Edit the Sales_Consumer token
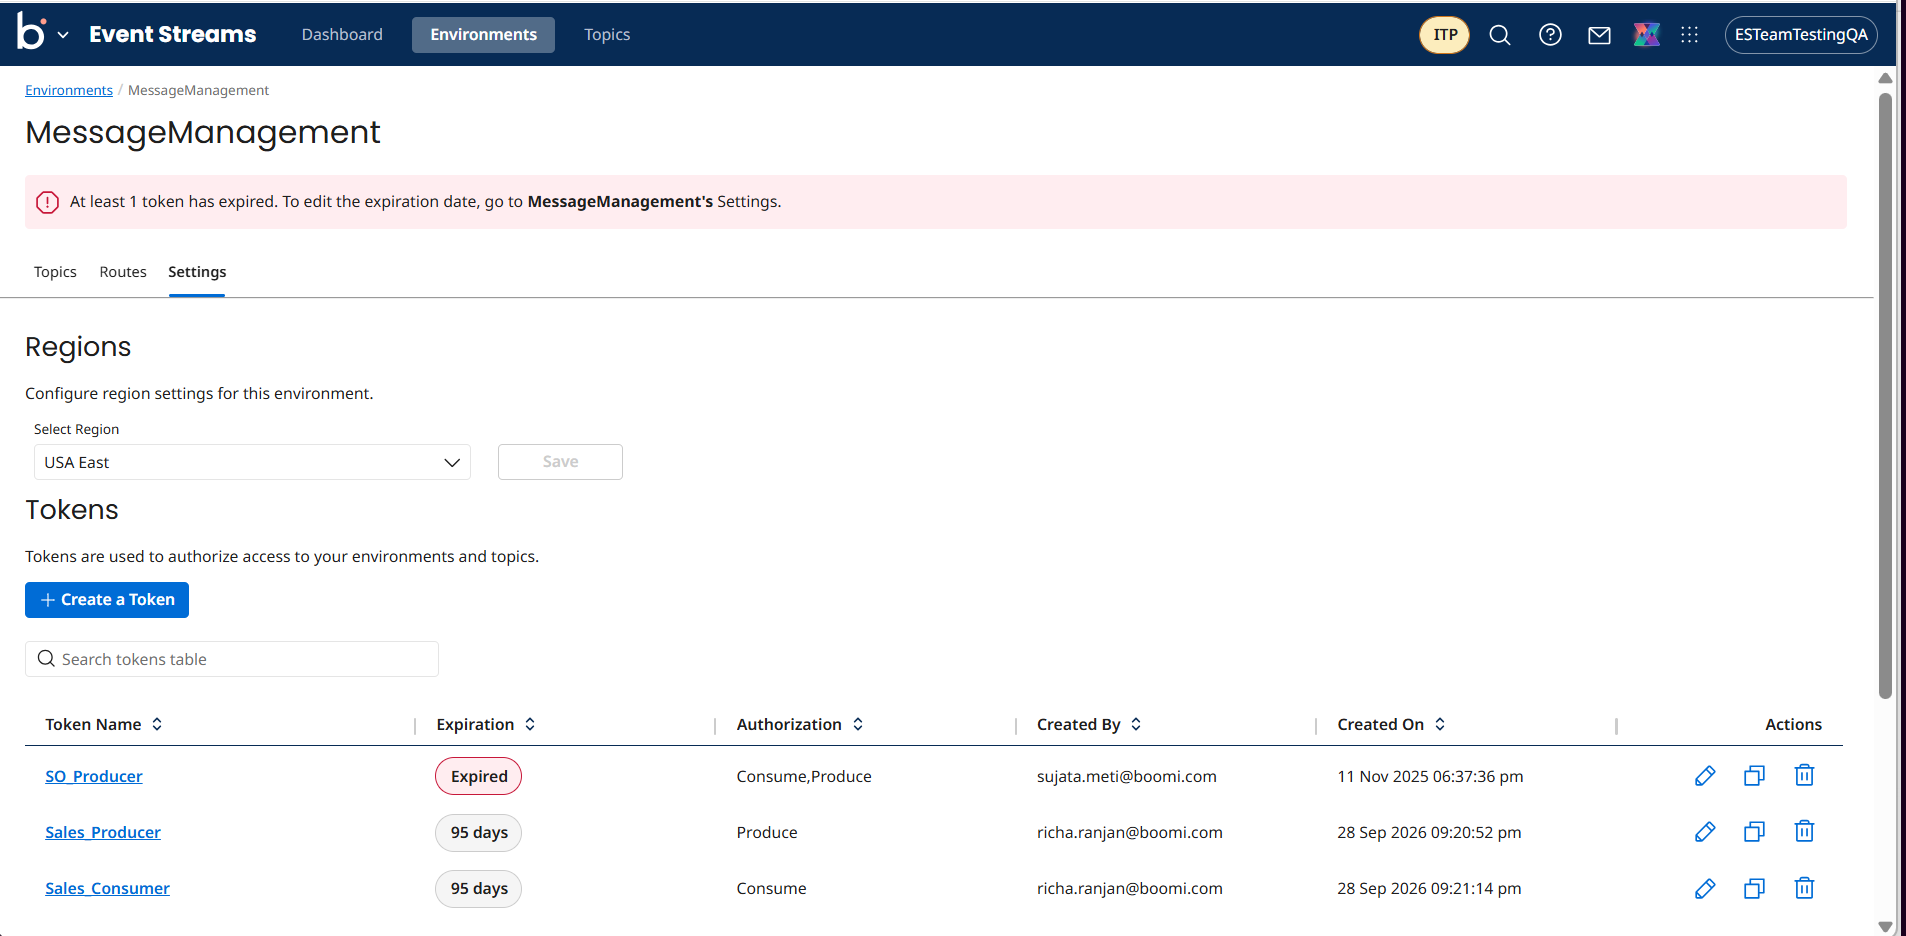 1705,888
